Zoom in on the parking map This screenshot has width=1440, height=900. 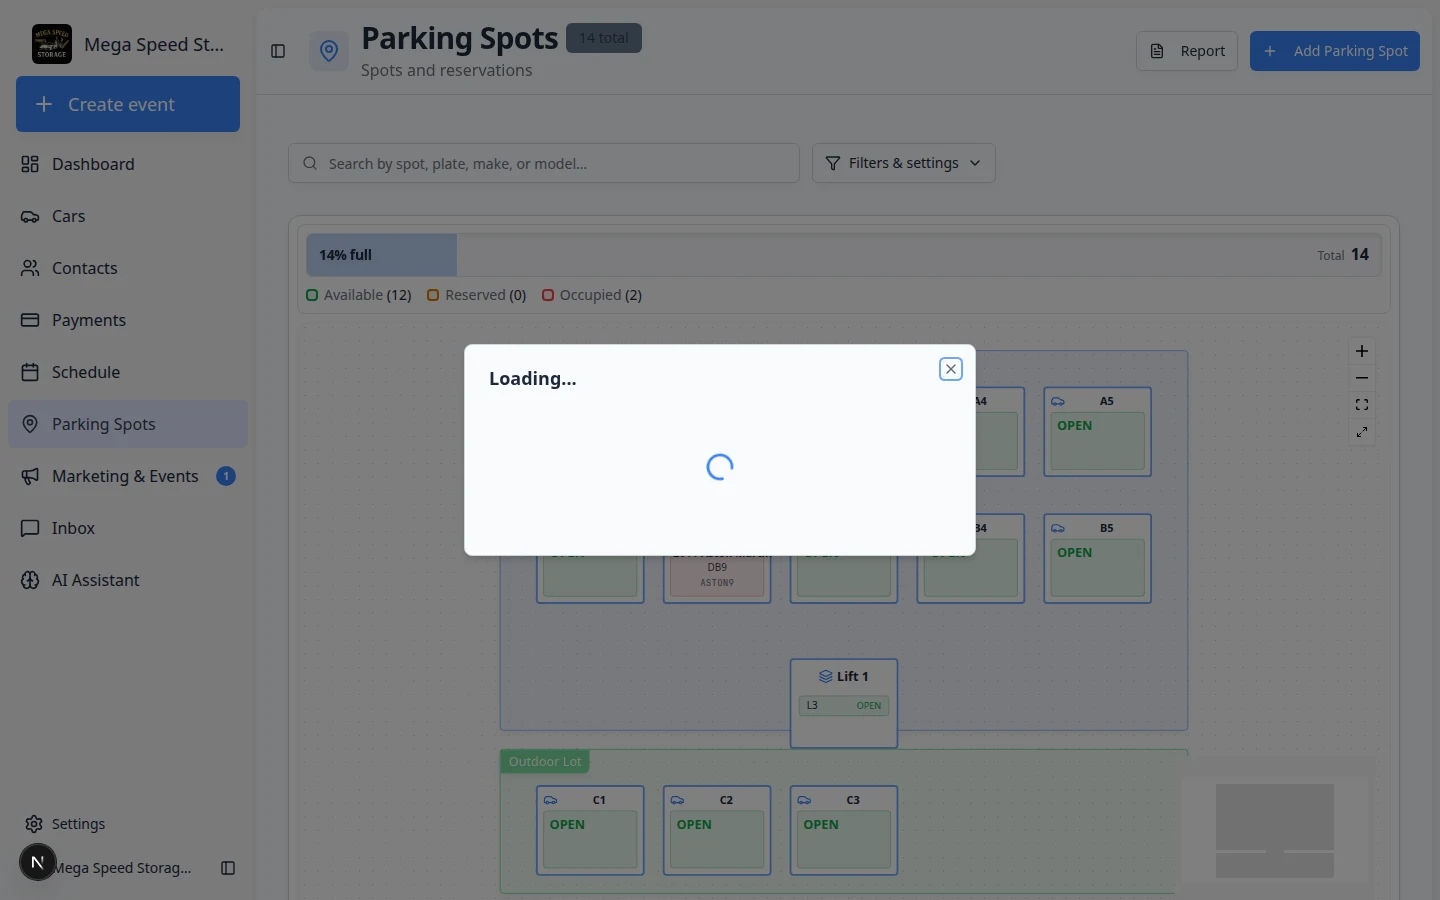pos(1362,351)
